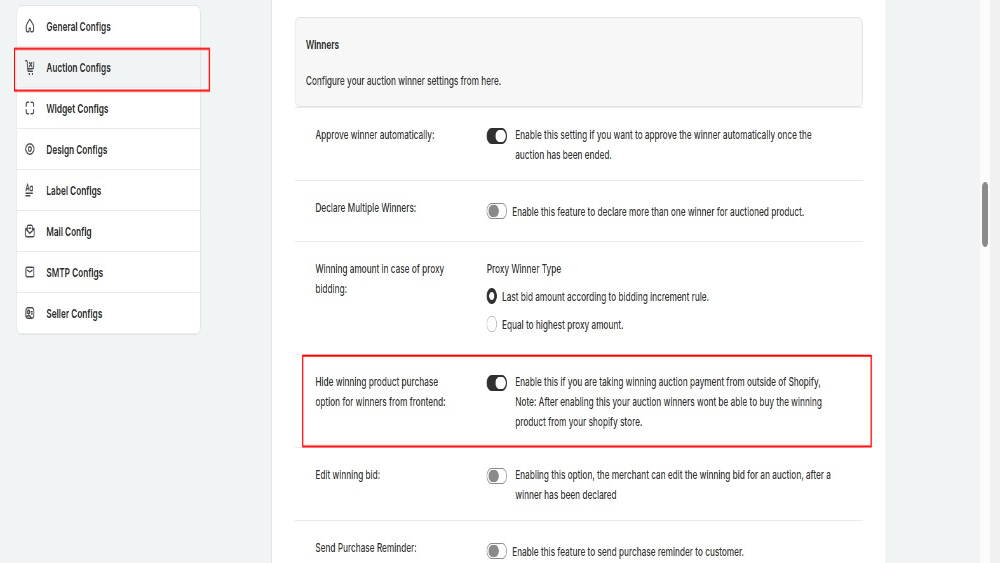1000x563 pixels.
Task: Select Equal to highest proxy amount option
Action: click(x=492, y=325)
